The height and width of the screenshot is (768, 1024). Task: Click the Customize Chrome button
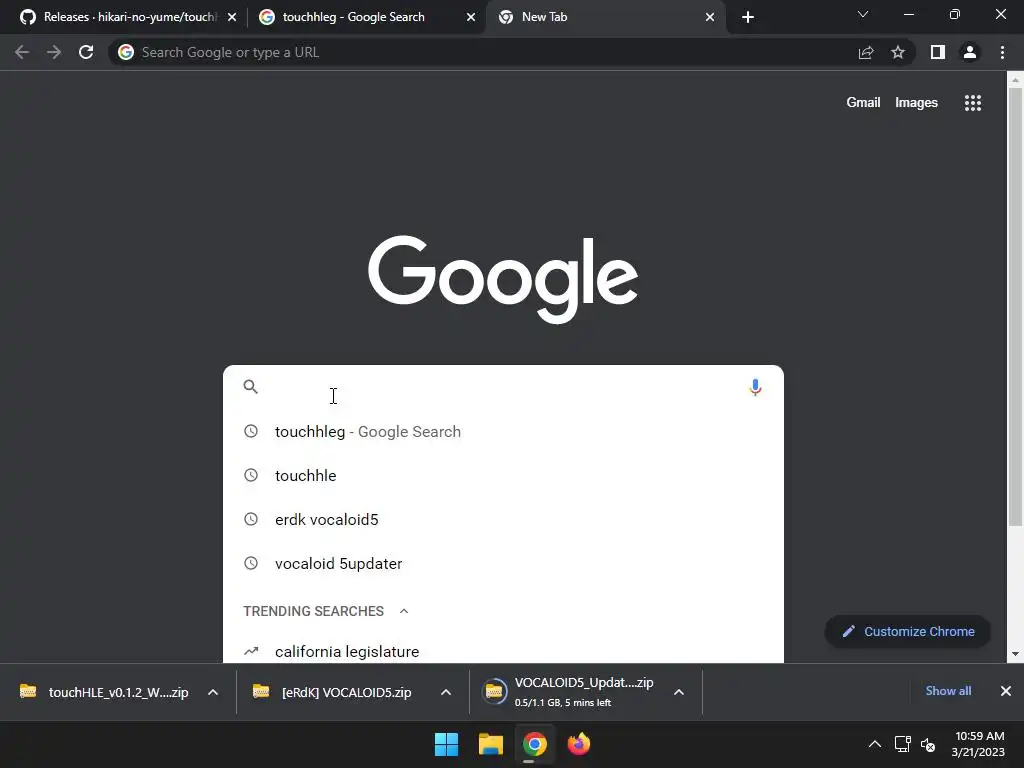908,632
